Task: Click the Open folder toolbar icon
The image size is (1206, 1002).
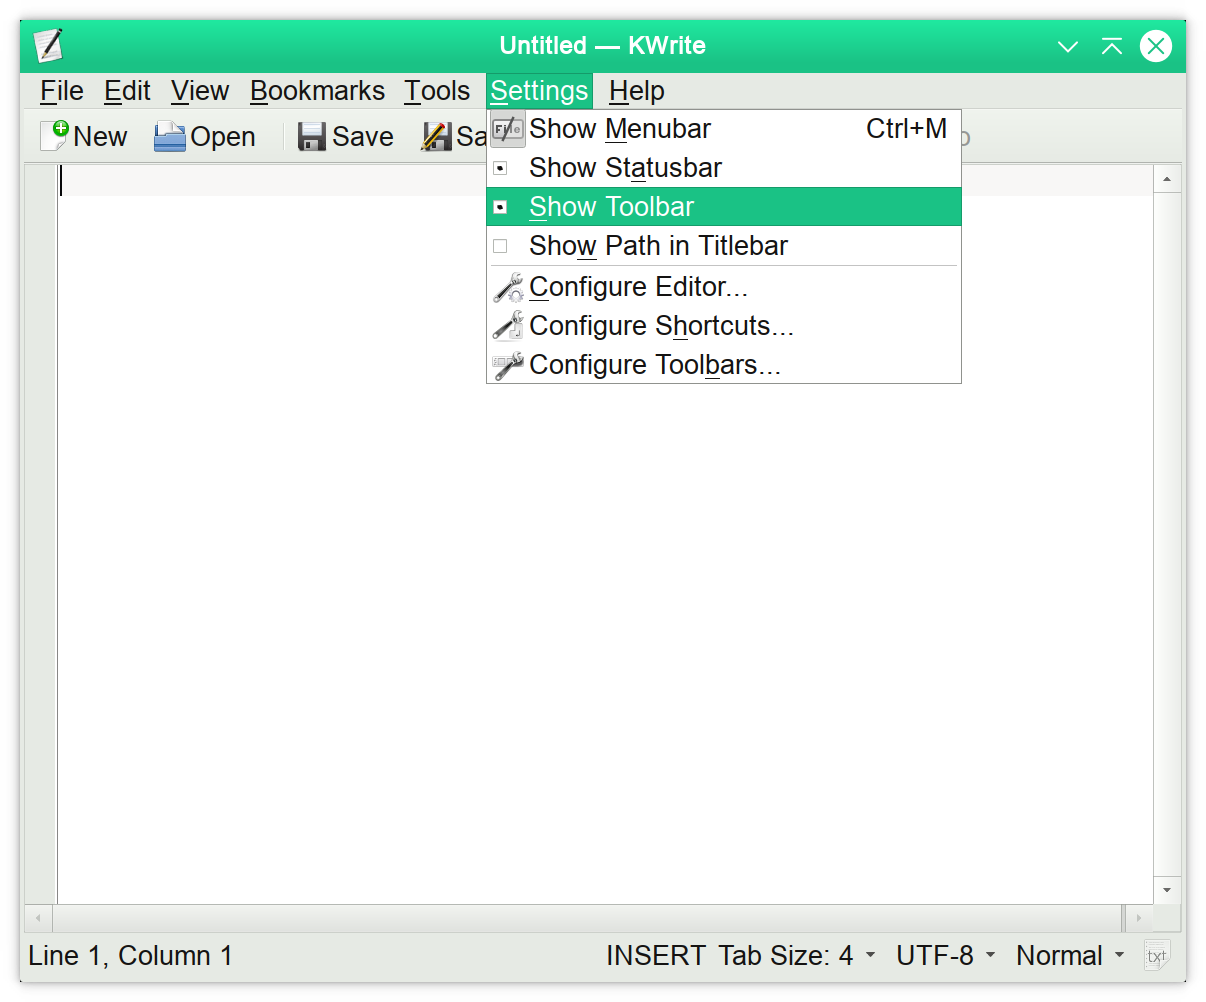Action: (170, 136)
